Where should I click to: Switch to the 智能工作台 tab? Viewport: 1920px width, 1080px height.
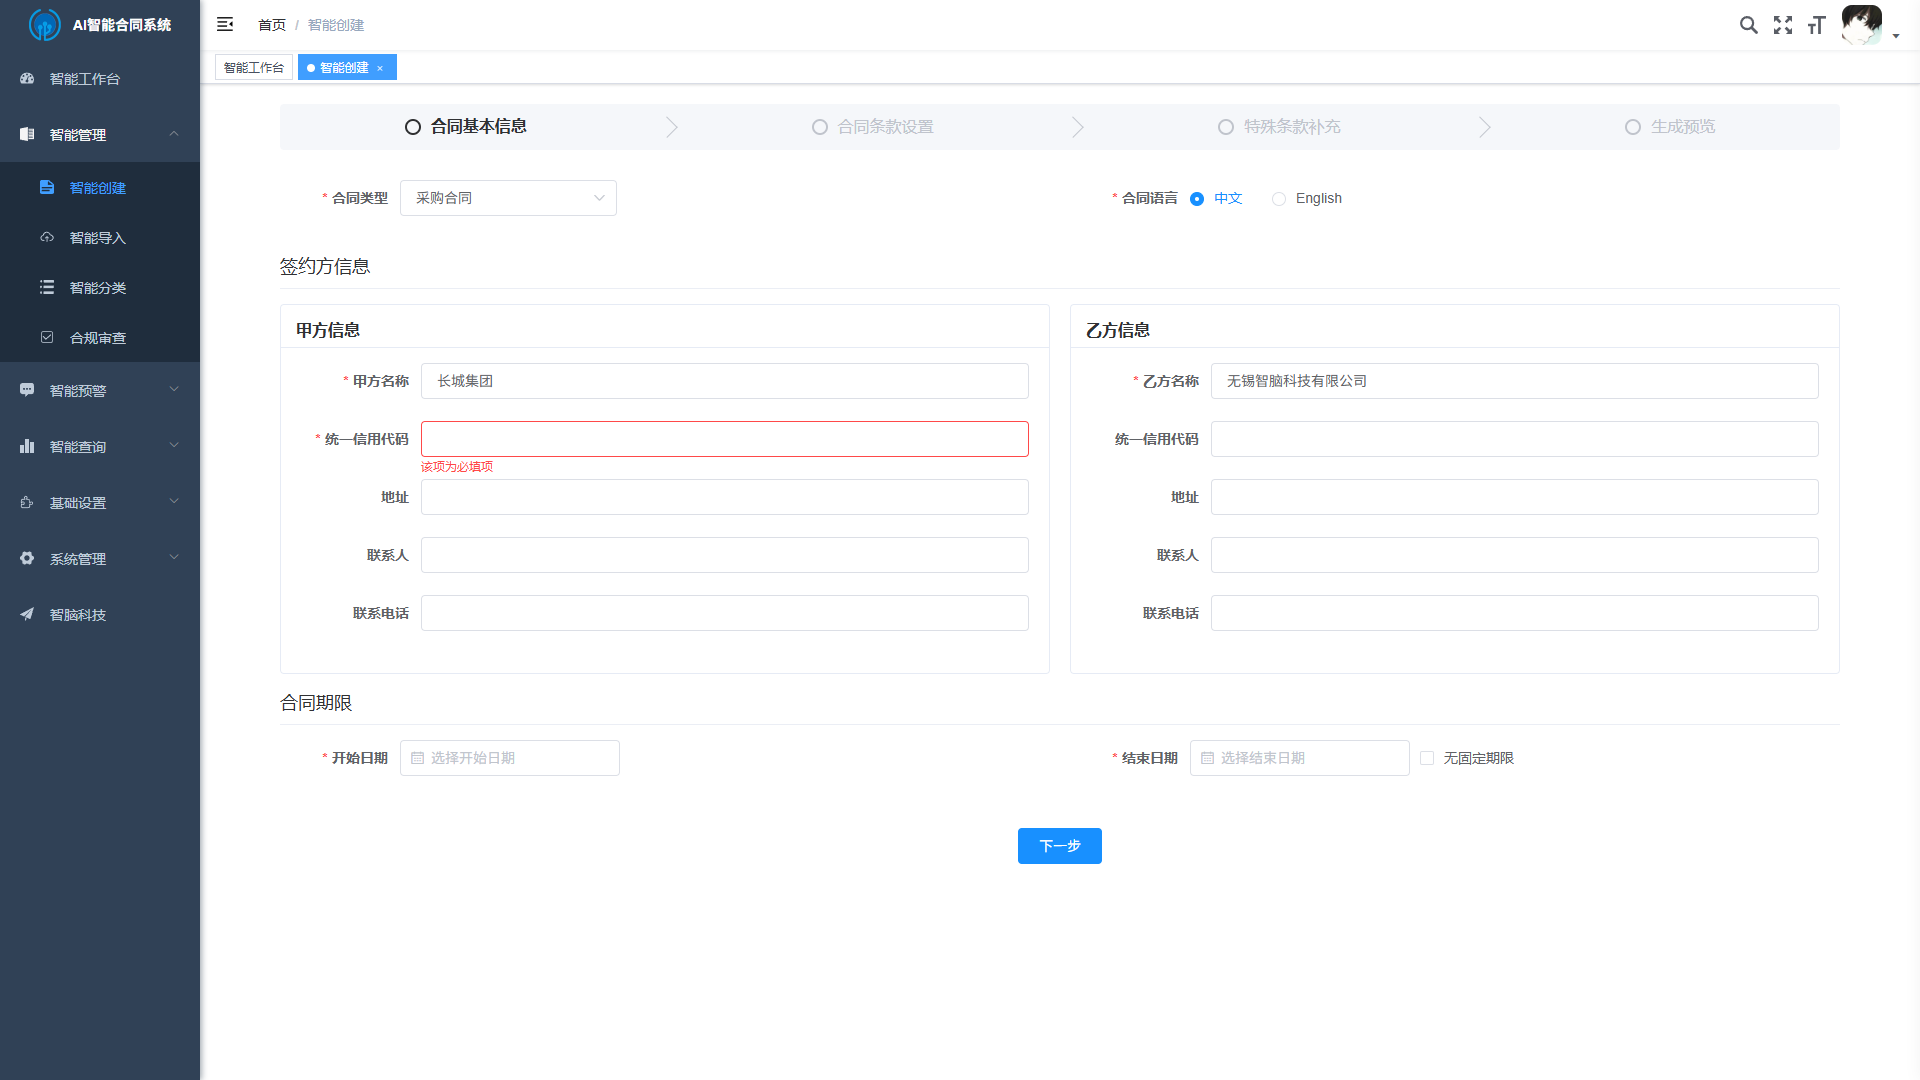pyautogui.click(x=254, y=67)
